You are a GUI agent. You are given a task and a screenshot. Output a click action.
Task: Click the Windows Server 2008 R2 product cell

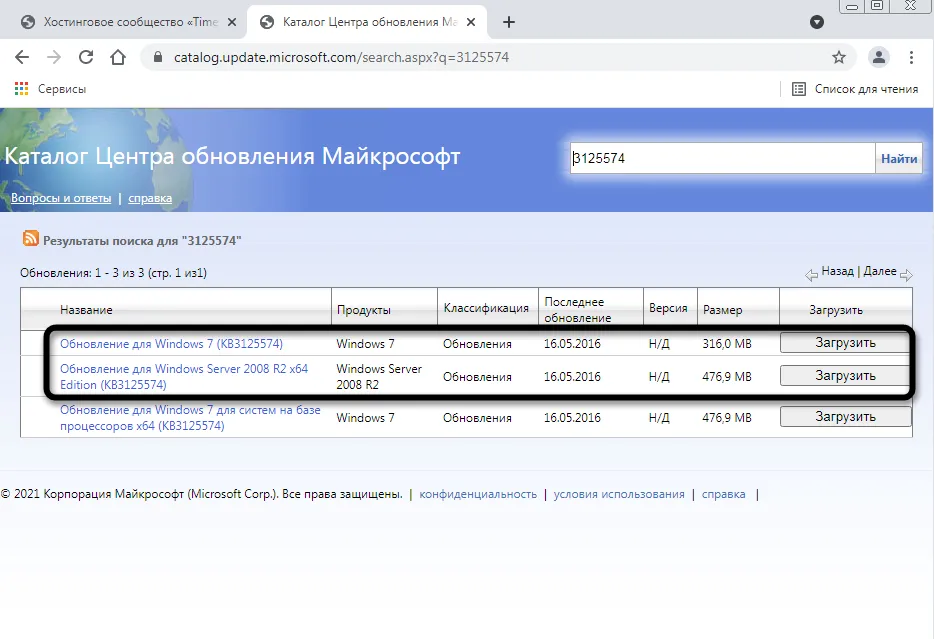tap(379, 376)
